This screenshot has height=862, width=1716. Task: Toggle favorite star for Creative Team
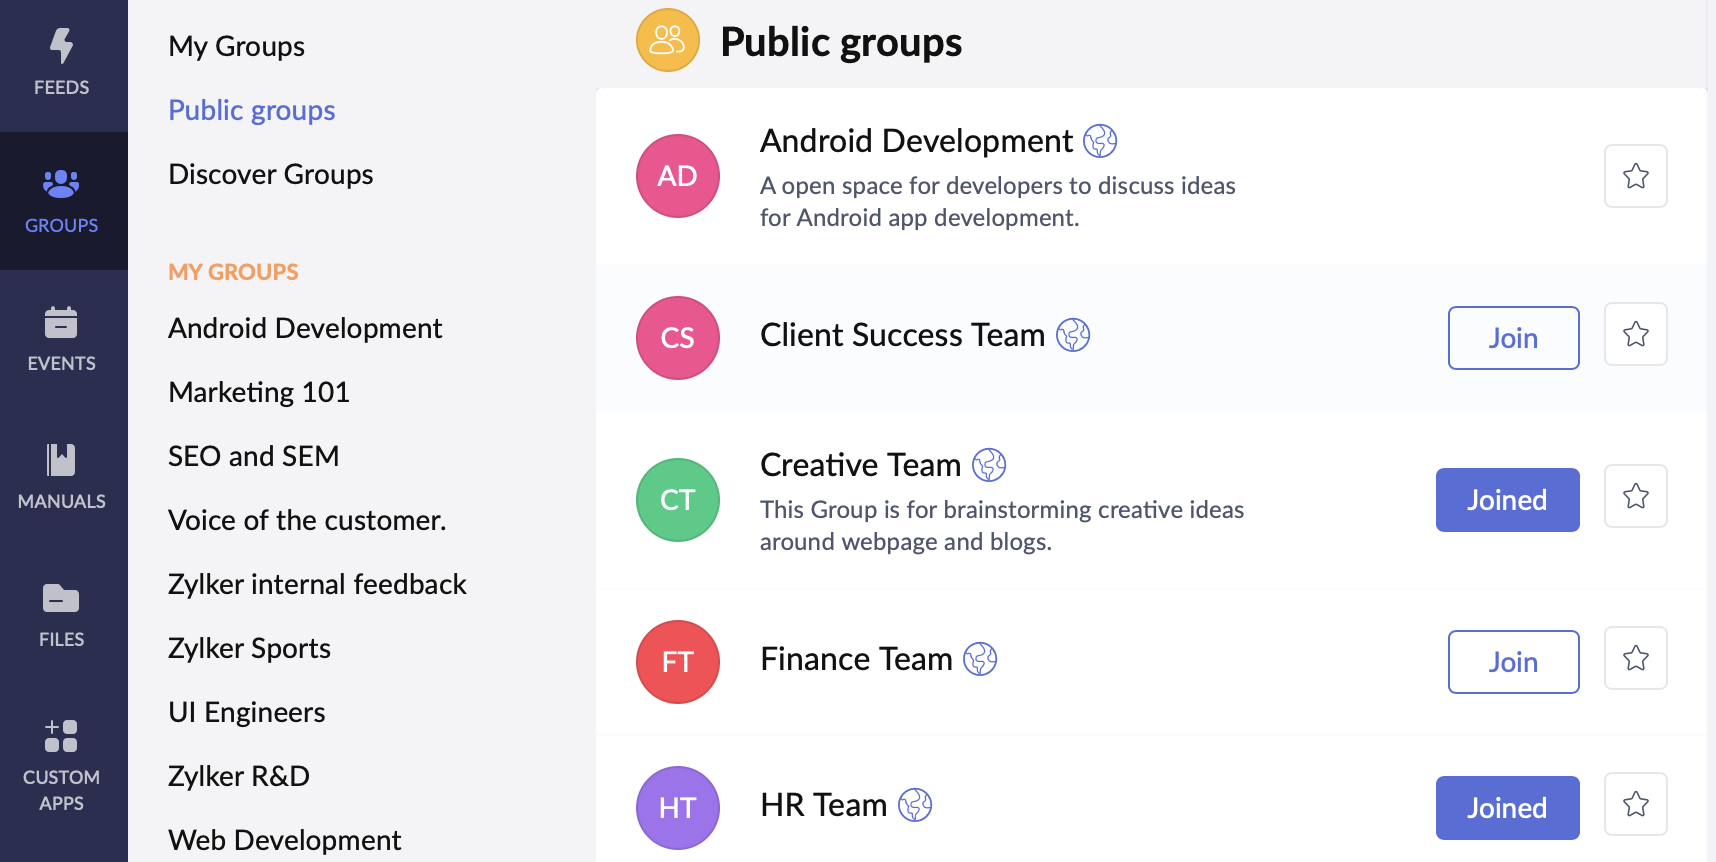point(1635,496)
